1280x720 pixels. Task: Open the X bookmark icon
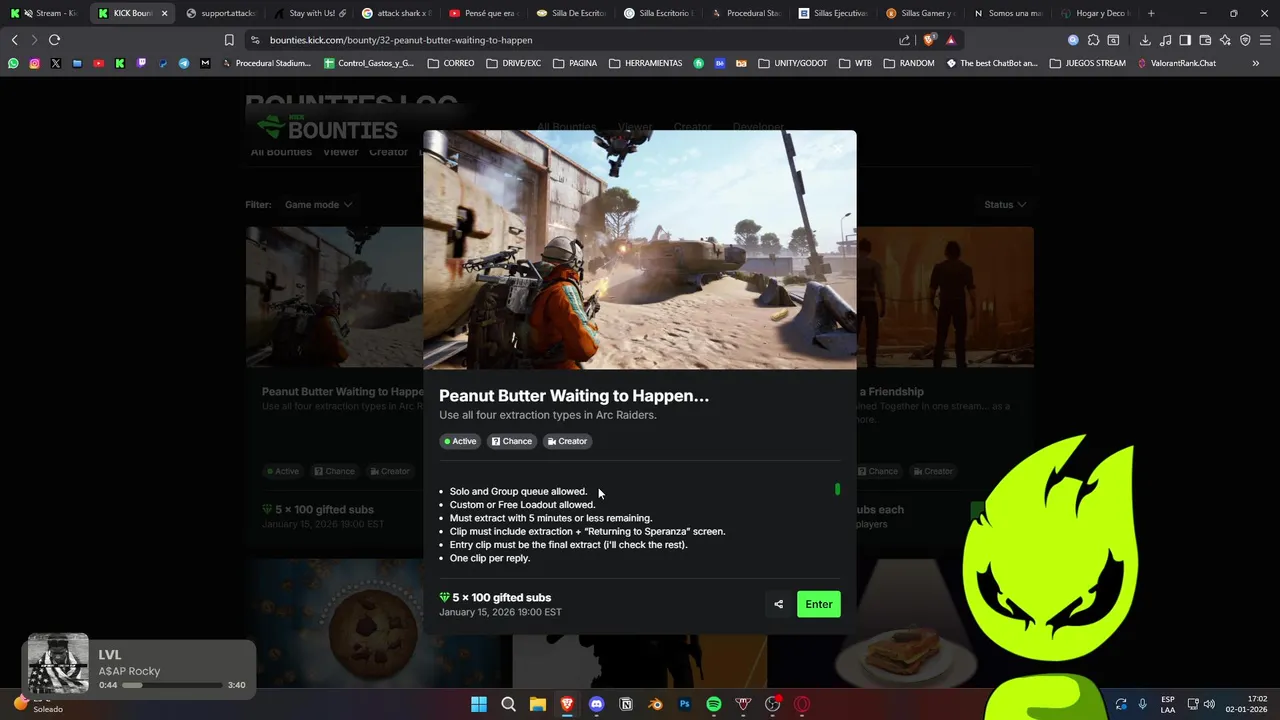coord(55,63)
